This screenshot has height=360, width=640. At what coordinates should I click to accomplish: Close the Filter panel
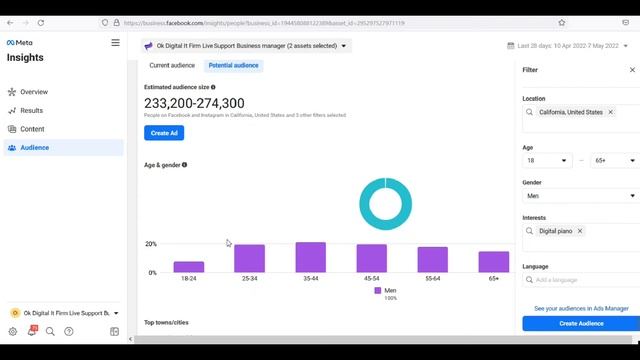632,70
